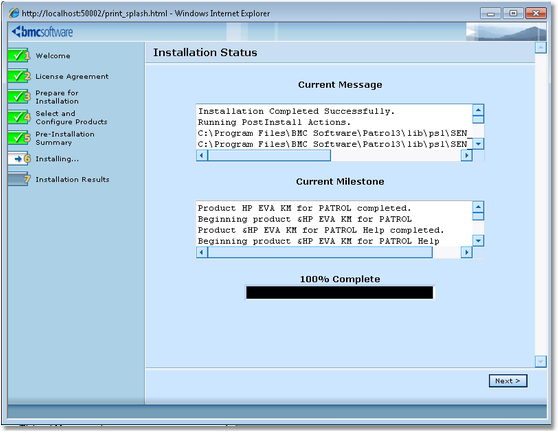Select the Prepare for Installation step label
This screenshot has width=558, height=433.
tap(57, 97)
